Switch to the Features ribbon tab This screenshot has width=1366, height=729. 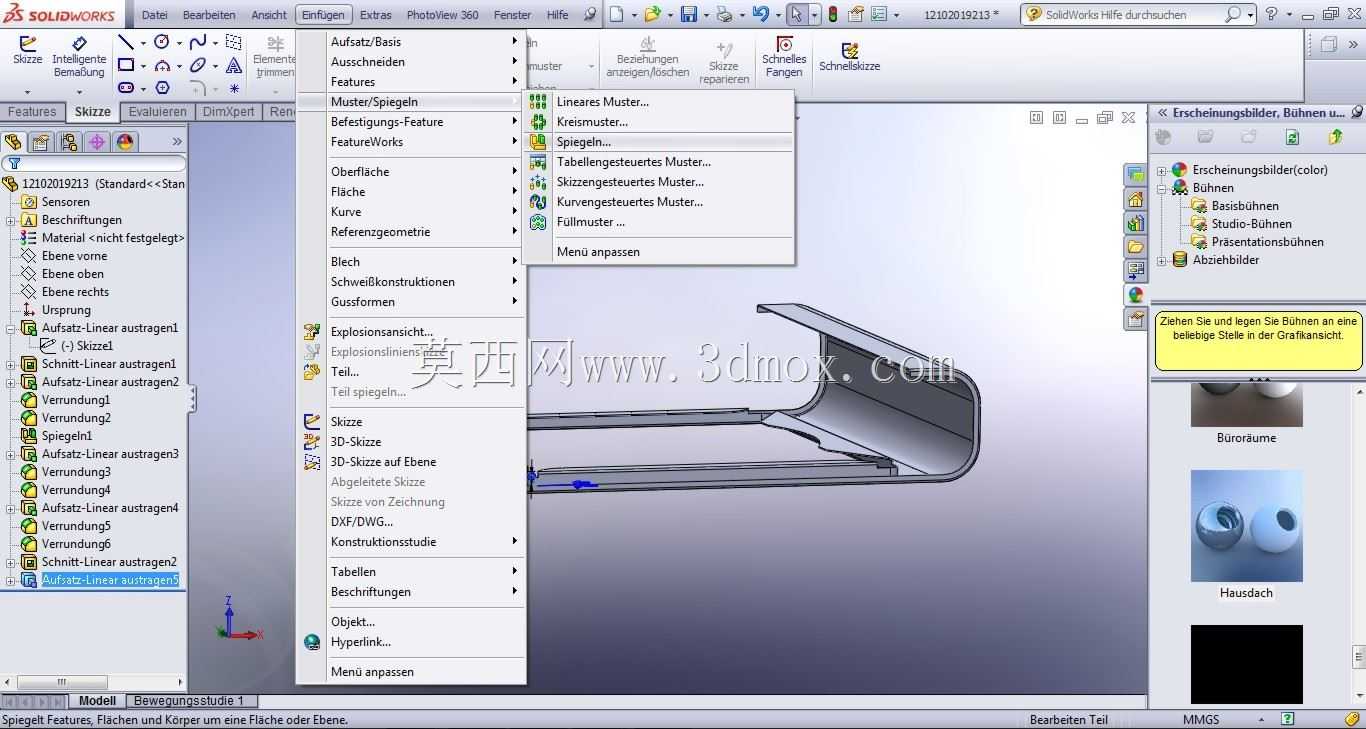pos(32,112)
